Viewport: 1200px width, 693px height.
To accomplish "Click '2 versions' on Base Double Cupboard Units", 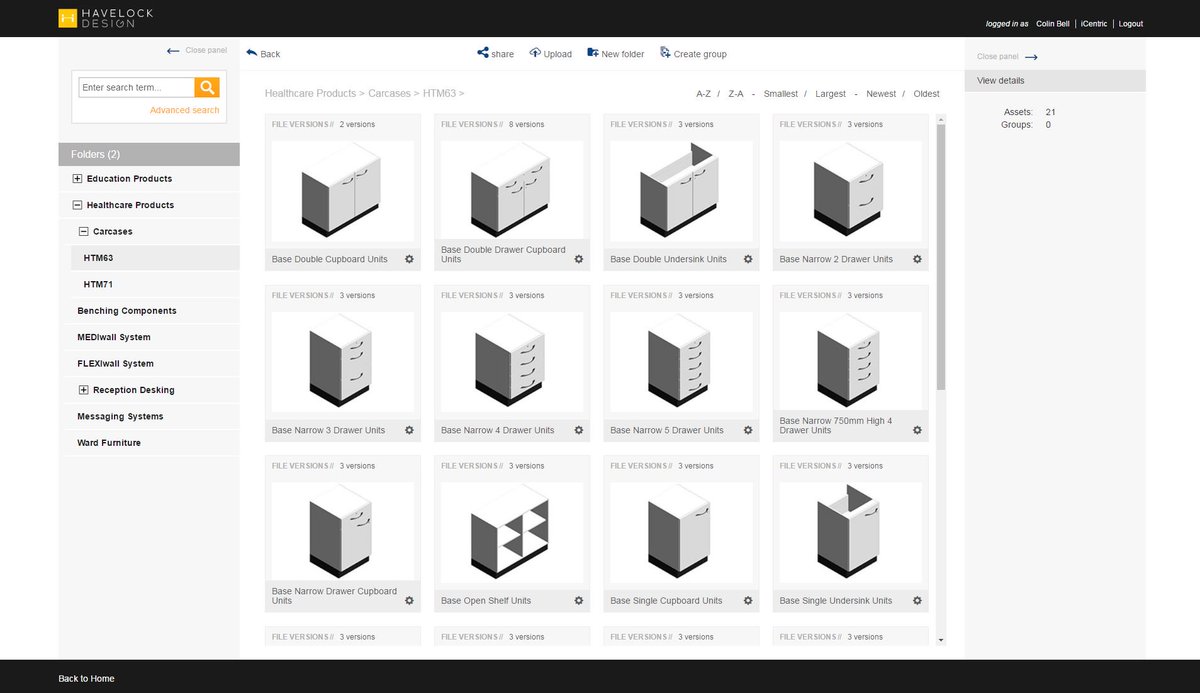I will pyautogui.click(x=357, y=125).
